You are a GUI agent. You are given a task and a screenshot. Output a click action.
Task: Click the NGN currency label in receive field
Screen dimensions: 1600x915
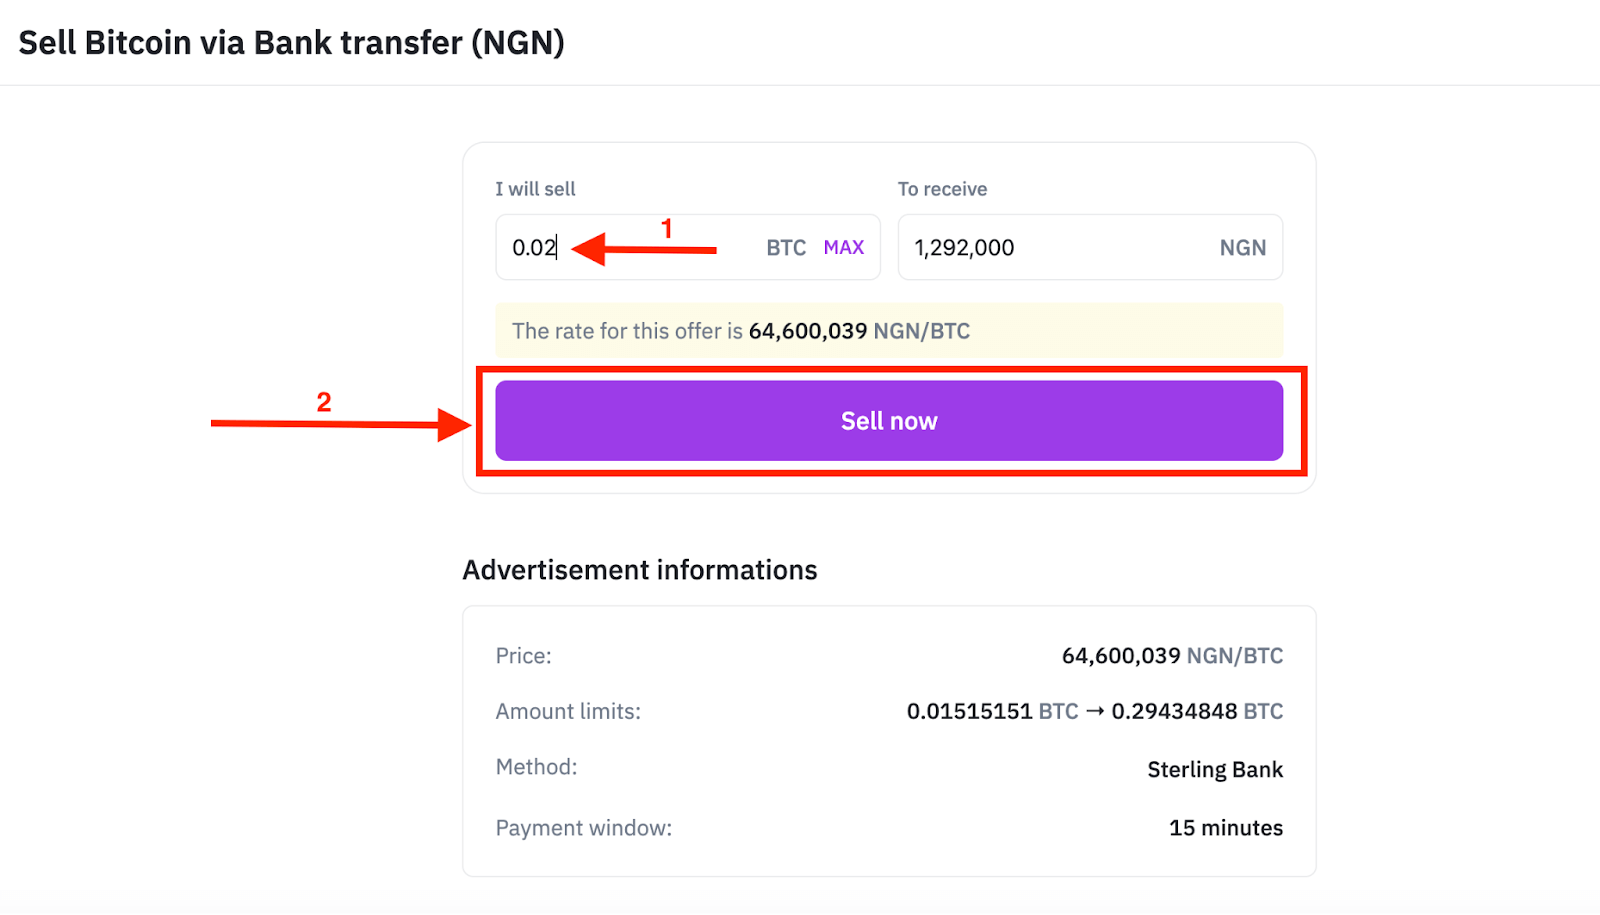1242,248
